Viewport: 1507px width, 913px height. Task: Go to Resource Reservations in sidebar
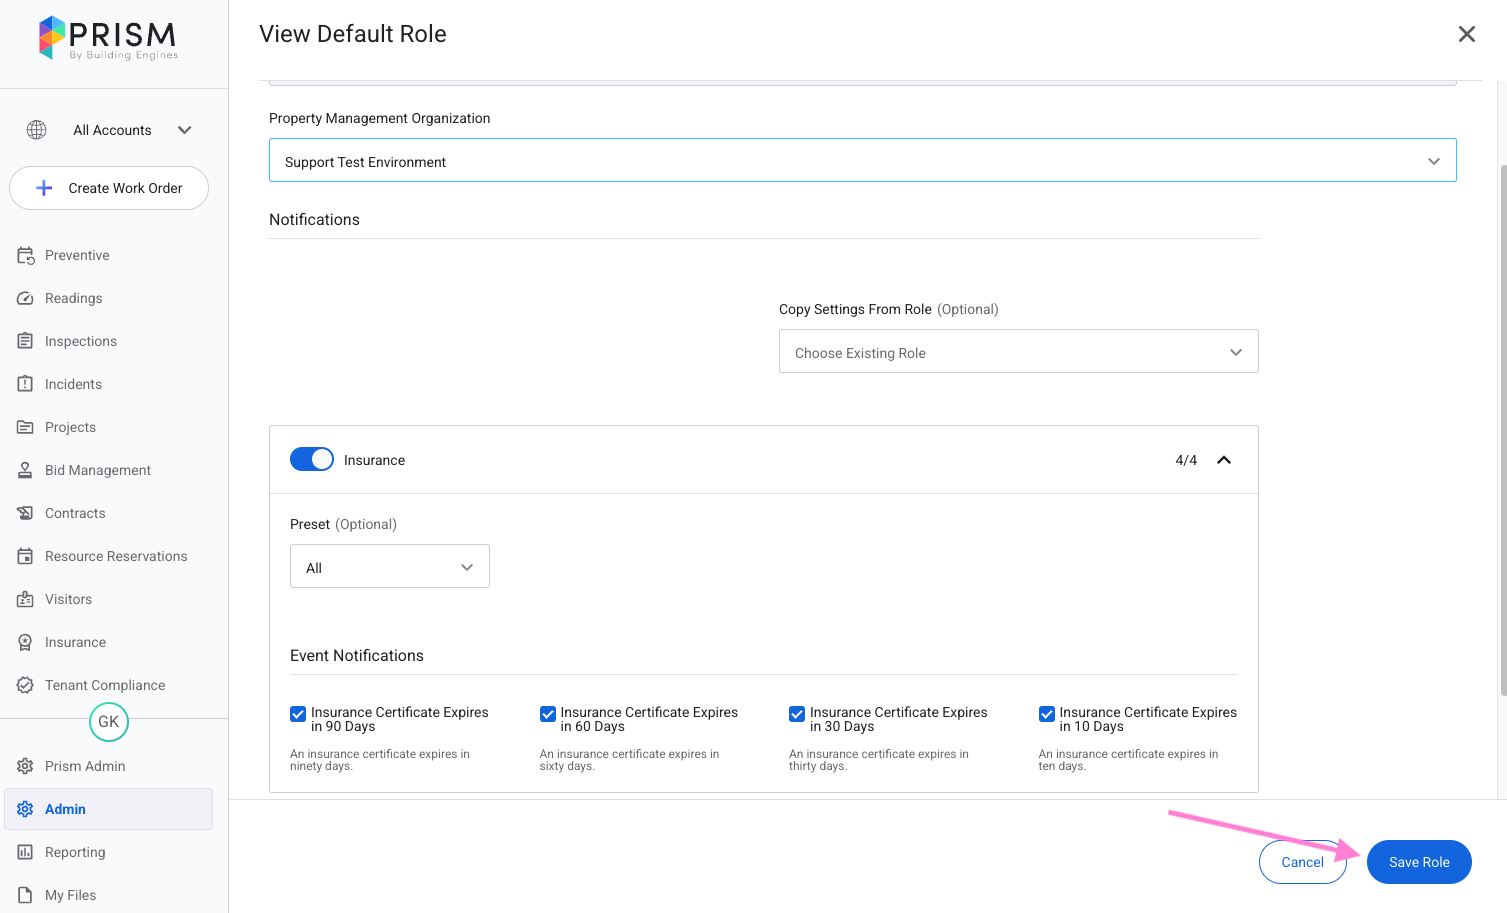point(116,556)
